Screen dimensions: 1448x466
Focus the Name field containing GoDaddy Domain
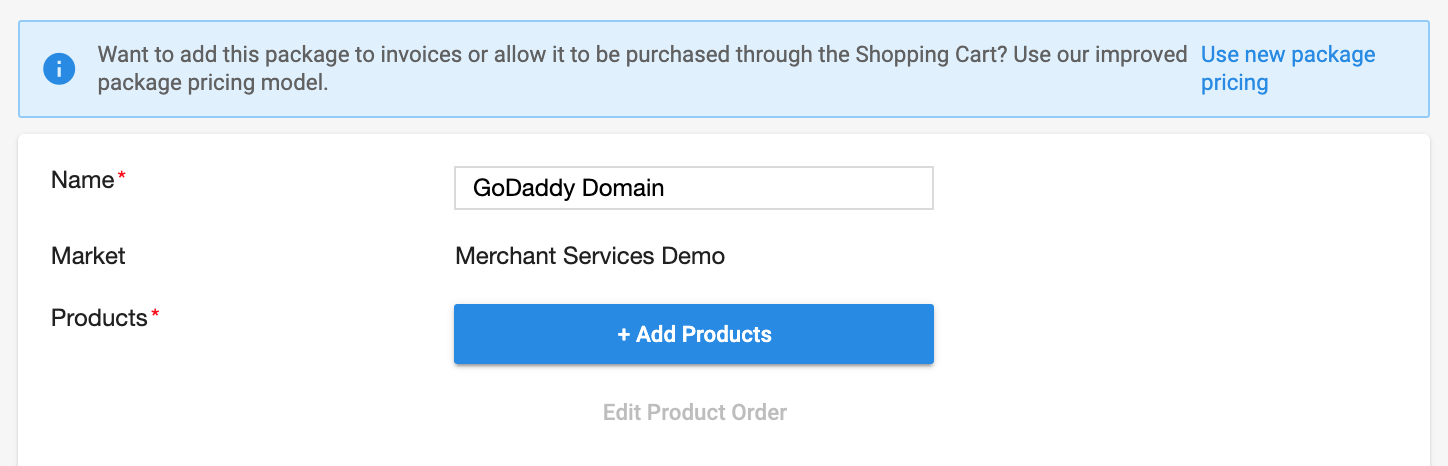tap(693, 188)
